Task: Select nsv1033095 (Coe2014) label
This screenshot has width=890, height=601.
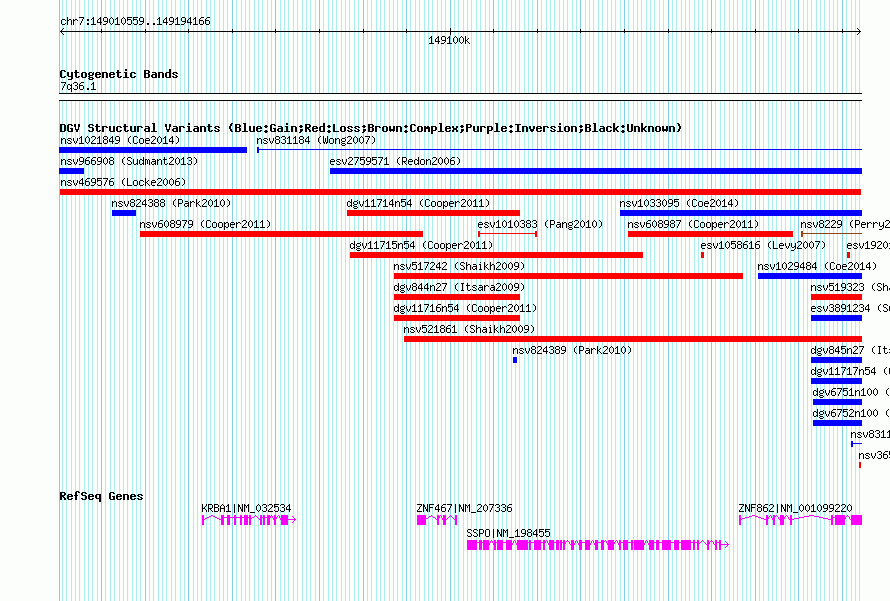Action: point(679,203)
